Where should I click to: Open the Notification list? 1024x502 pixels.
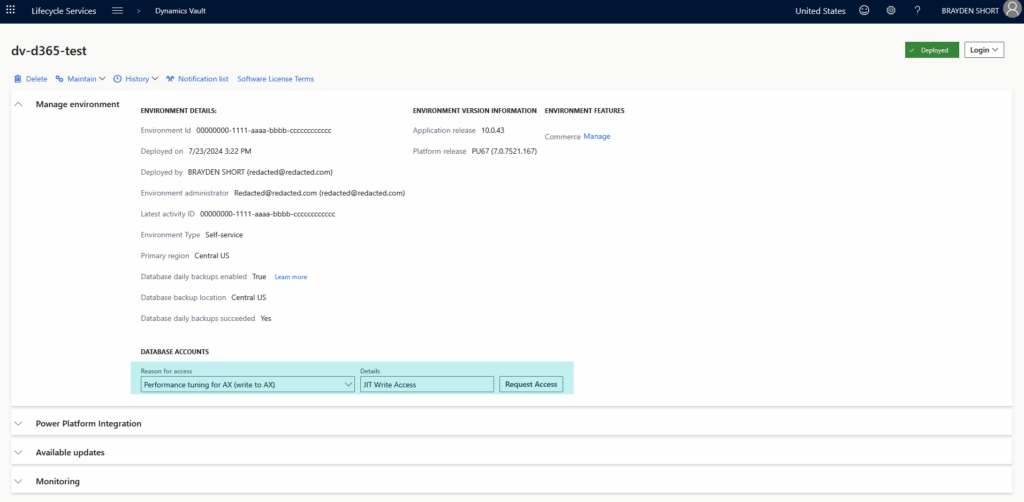pyautogui.click(x=203, y=79)
